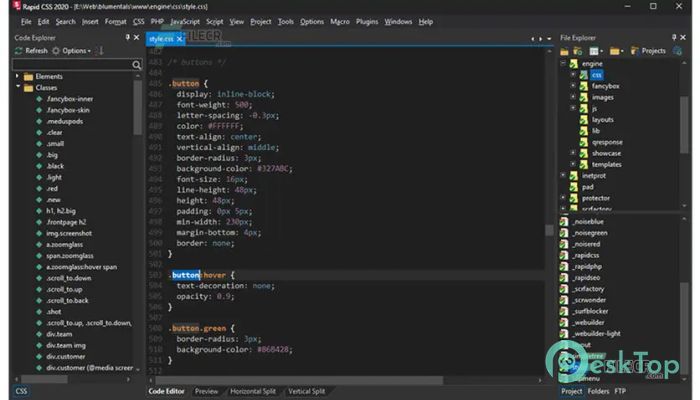The height and width of the screenshot is (400, 700).
Task: Open the folder dropdown in File Explorer toolbar
Action: (617, 51)
